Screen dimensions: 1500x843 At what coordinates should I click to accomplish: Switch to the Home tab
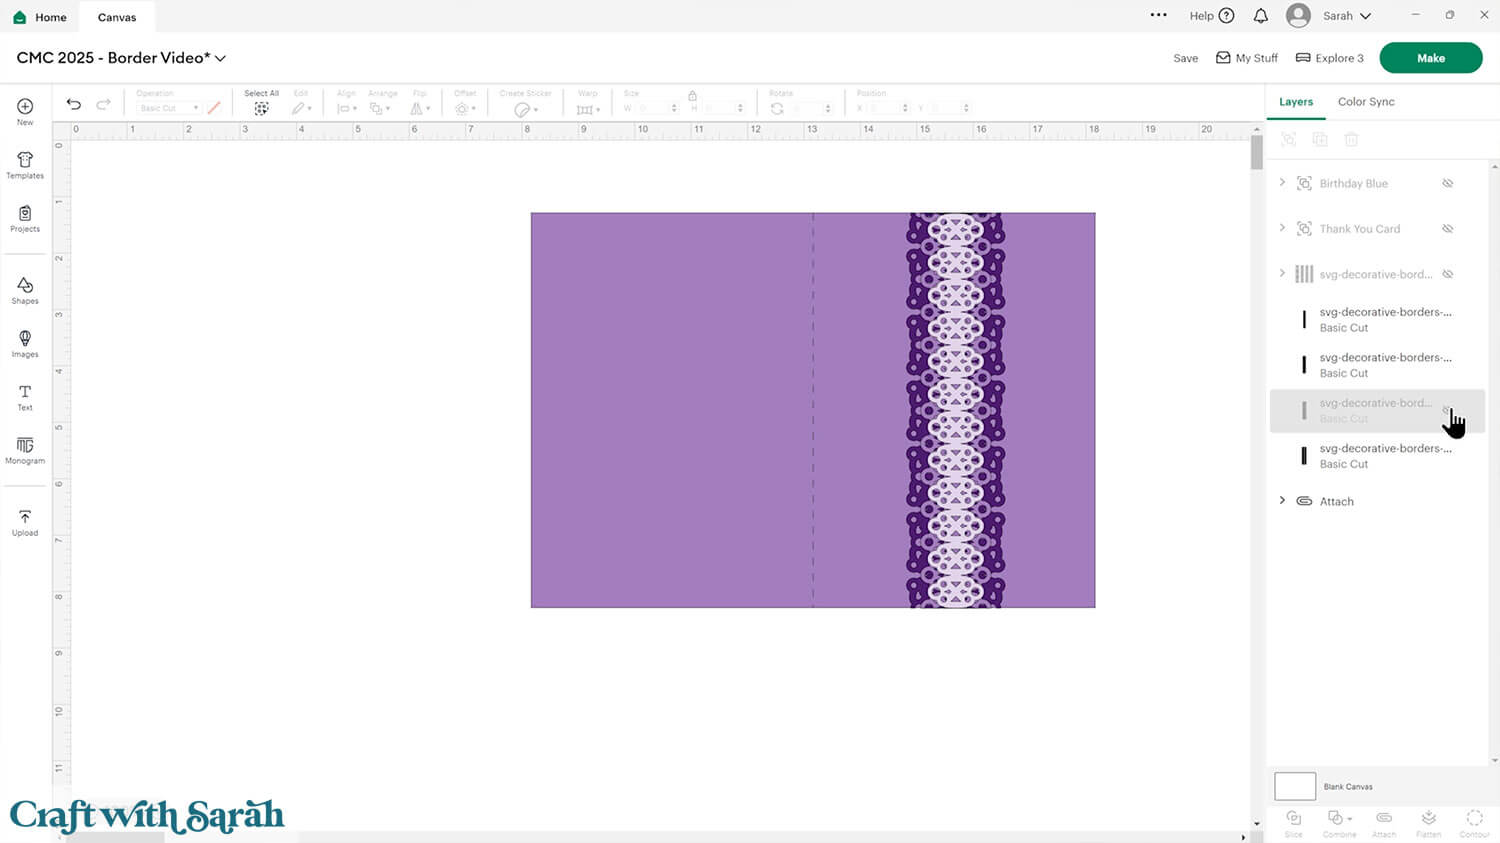click(x=40, y=17)
